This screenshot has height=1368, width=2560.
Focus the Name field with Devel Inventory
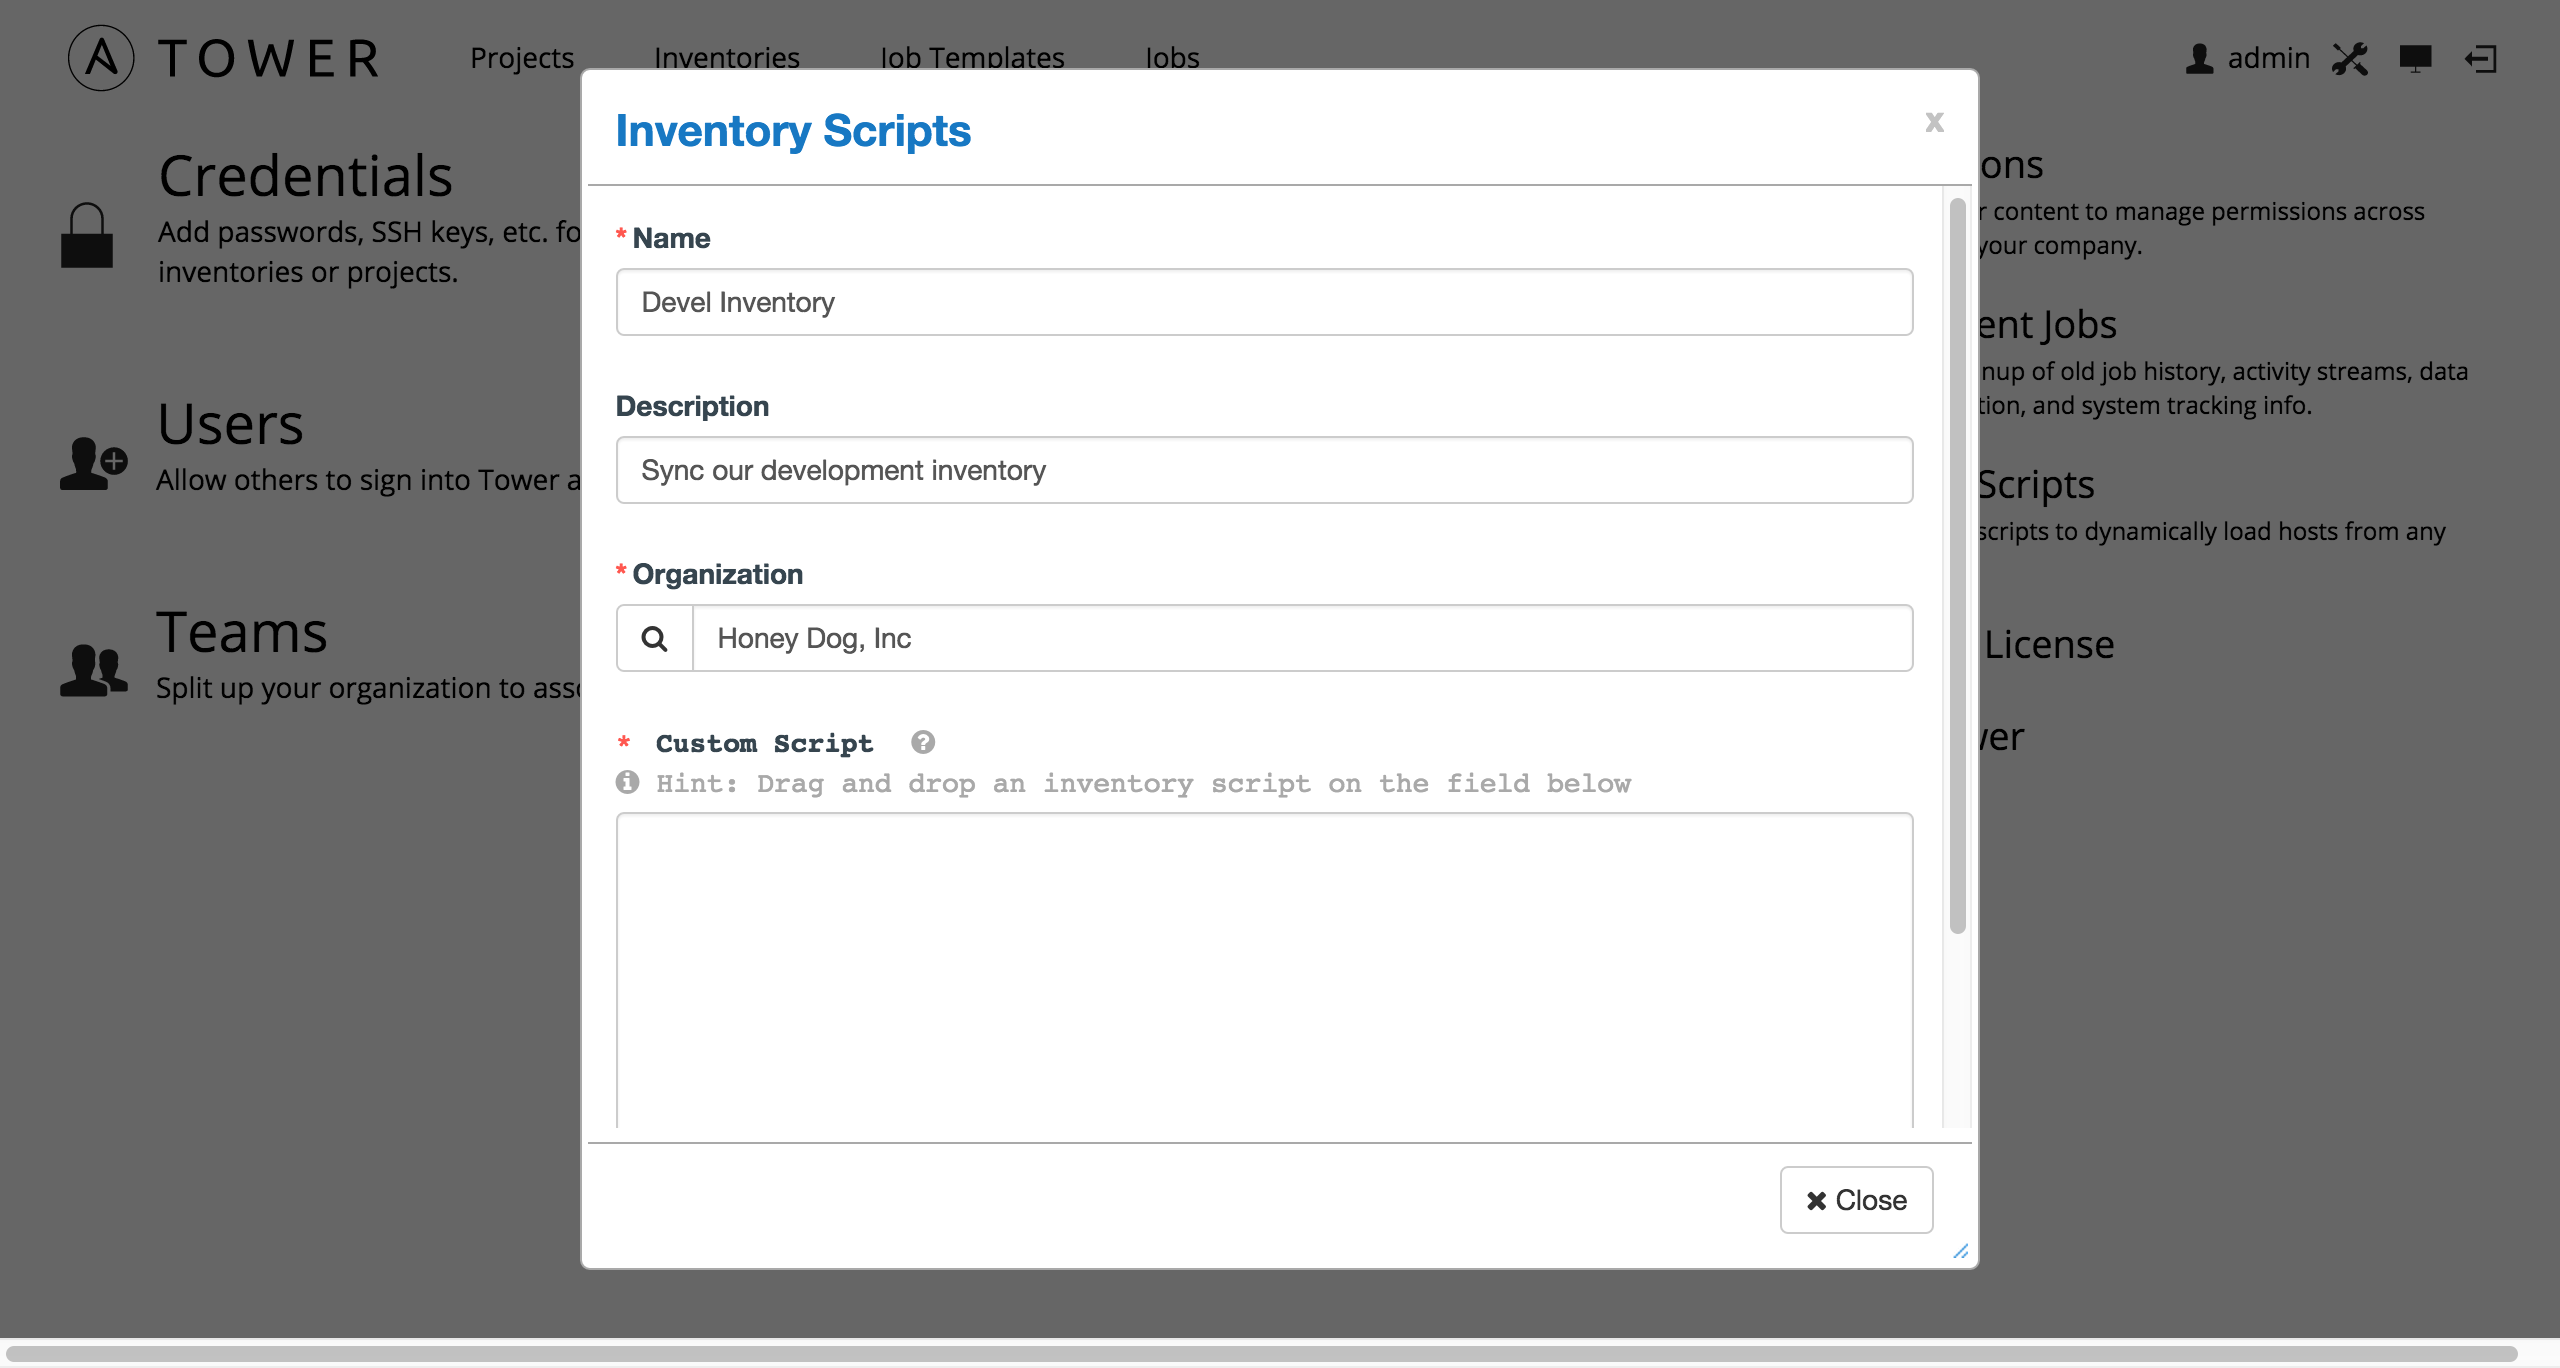pos(1265,302)
